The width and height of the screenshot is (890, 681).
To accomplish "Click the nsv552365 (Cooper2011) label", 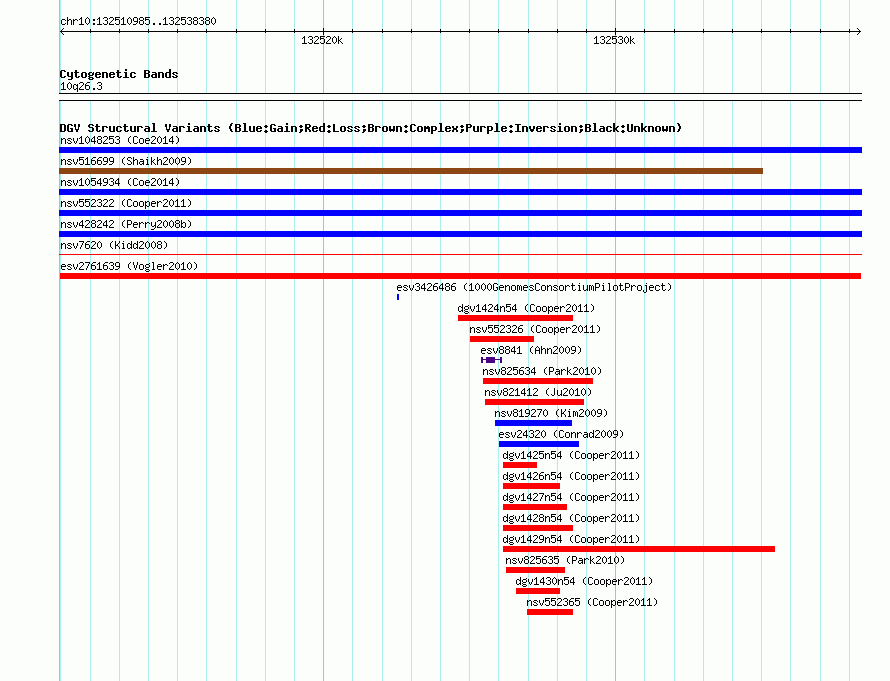I will 592,602.
